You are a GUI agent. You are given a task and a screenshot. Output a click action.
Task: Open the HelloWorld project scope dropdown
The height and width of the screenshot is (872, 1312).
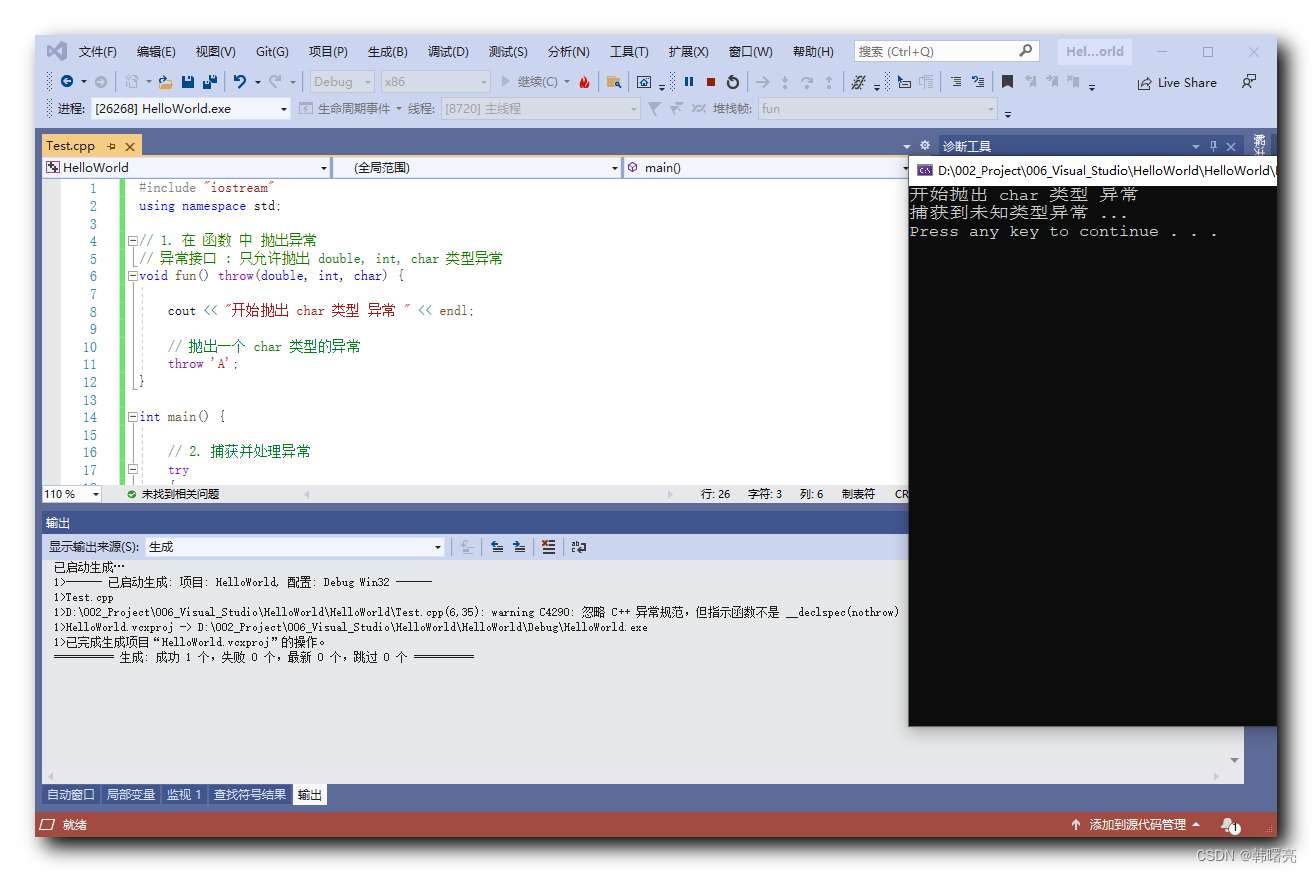pyautogui.click(x=186, y=168)
